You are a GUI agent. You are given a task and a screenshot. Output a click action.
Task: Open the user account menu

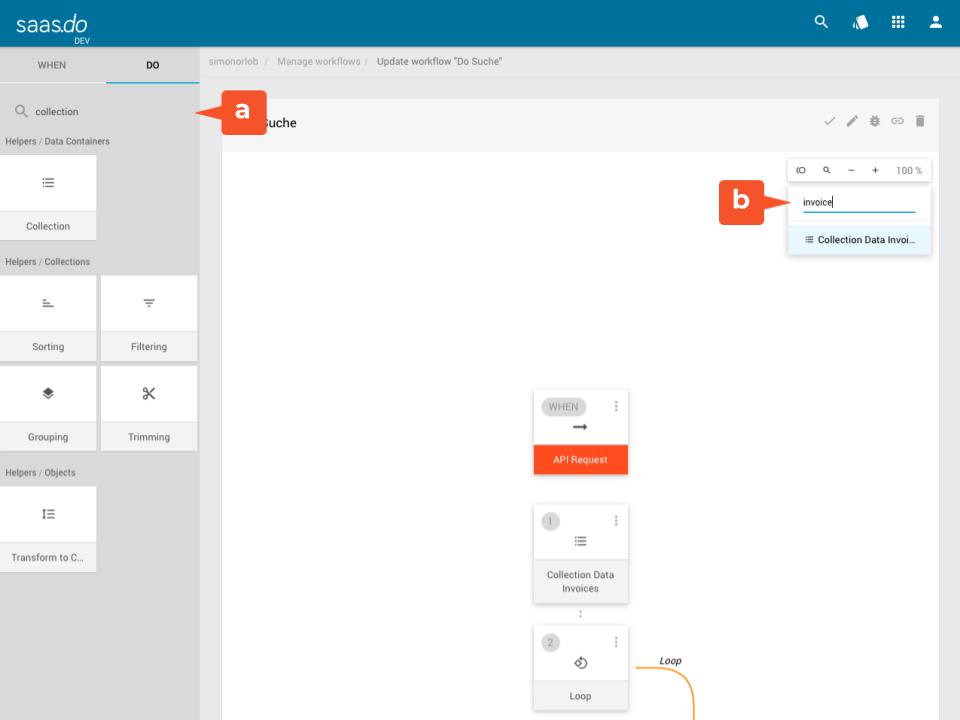[x=936, y=22]
